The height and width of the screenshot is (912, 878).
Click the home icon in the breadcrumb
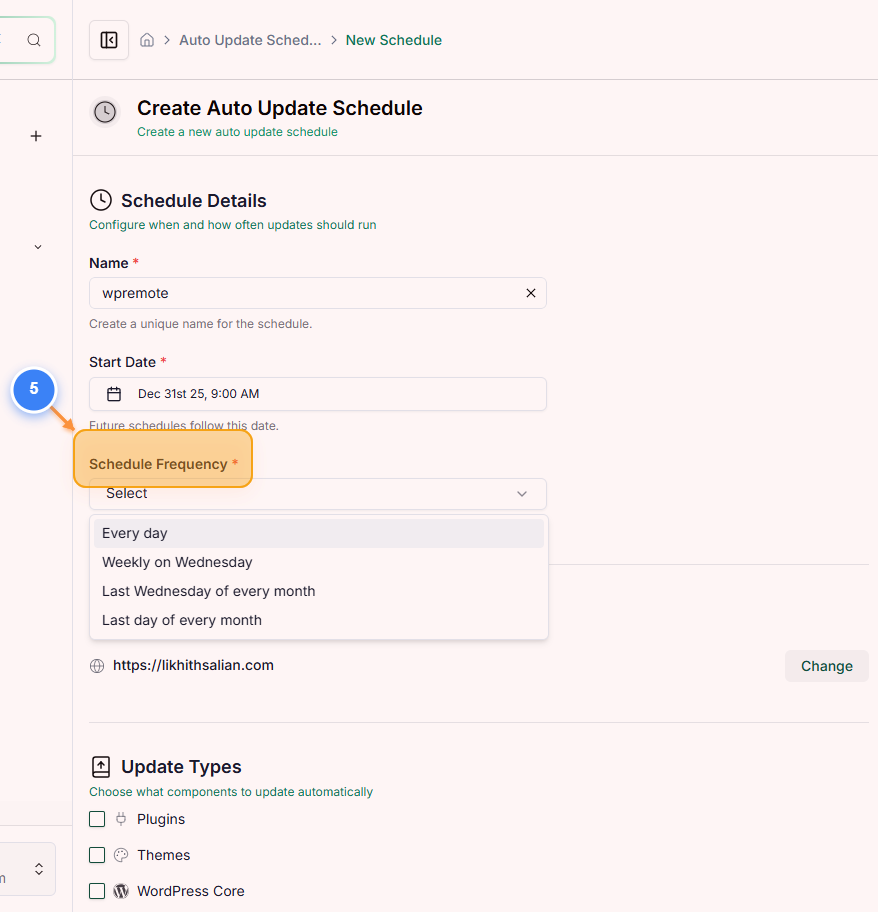point(147,40)
